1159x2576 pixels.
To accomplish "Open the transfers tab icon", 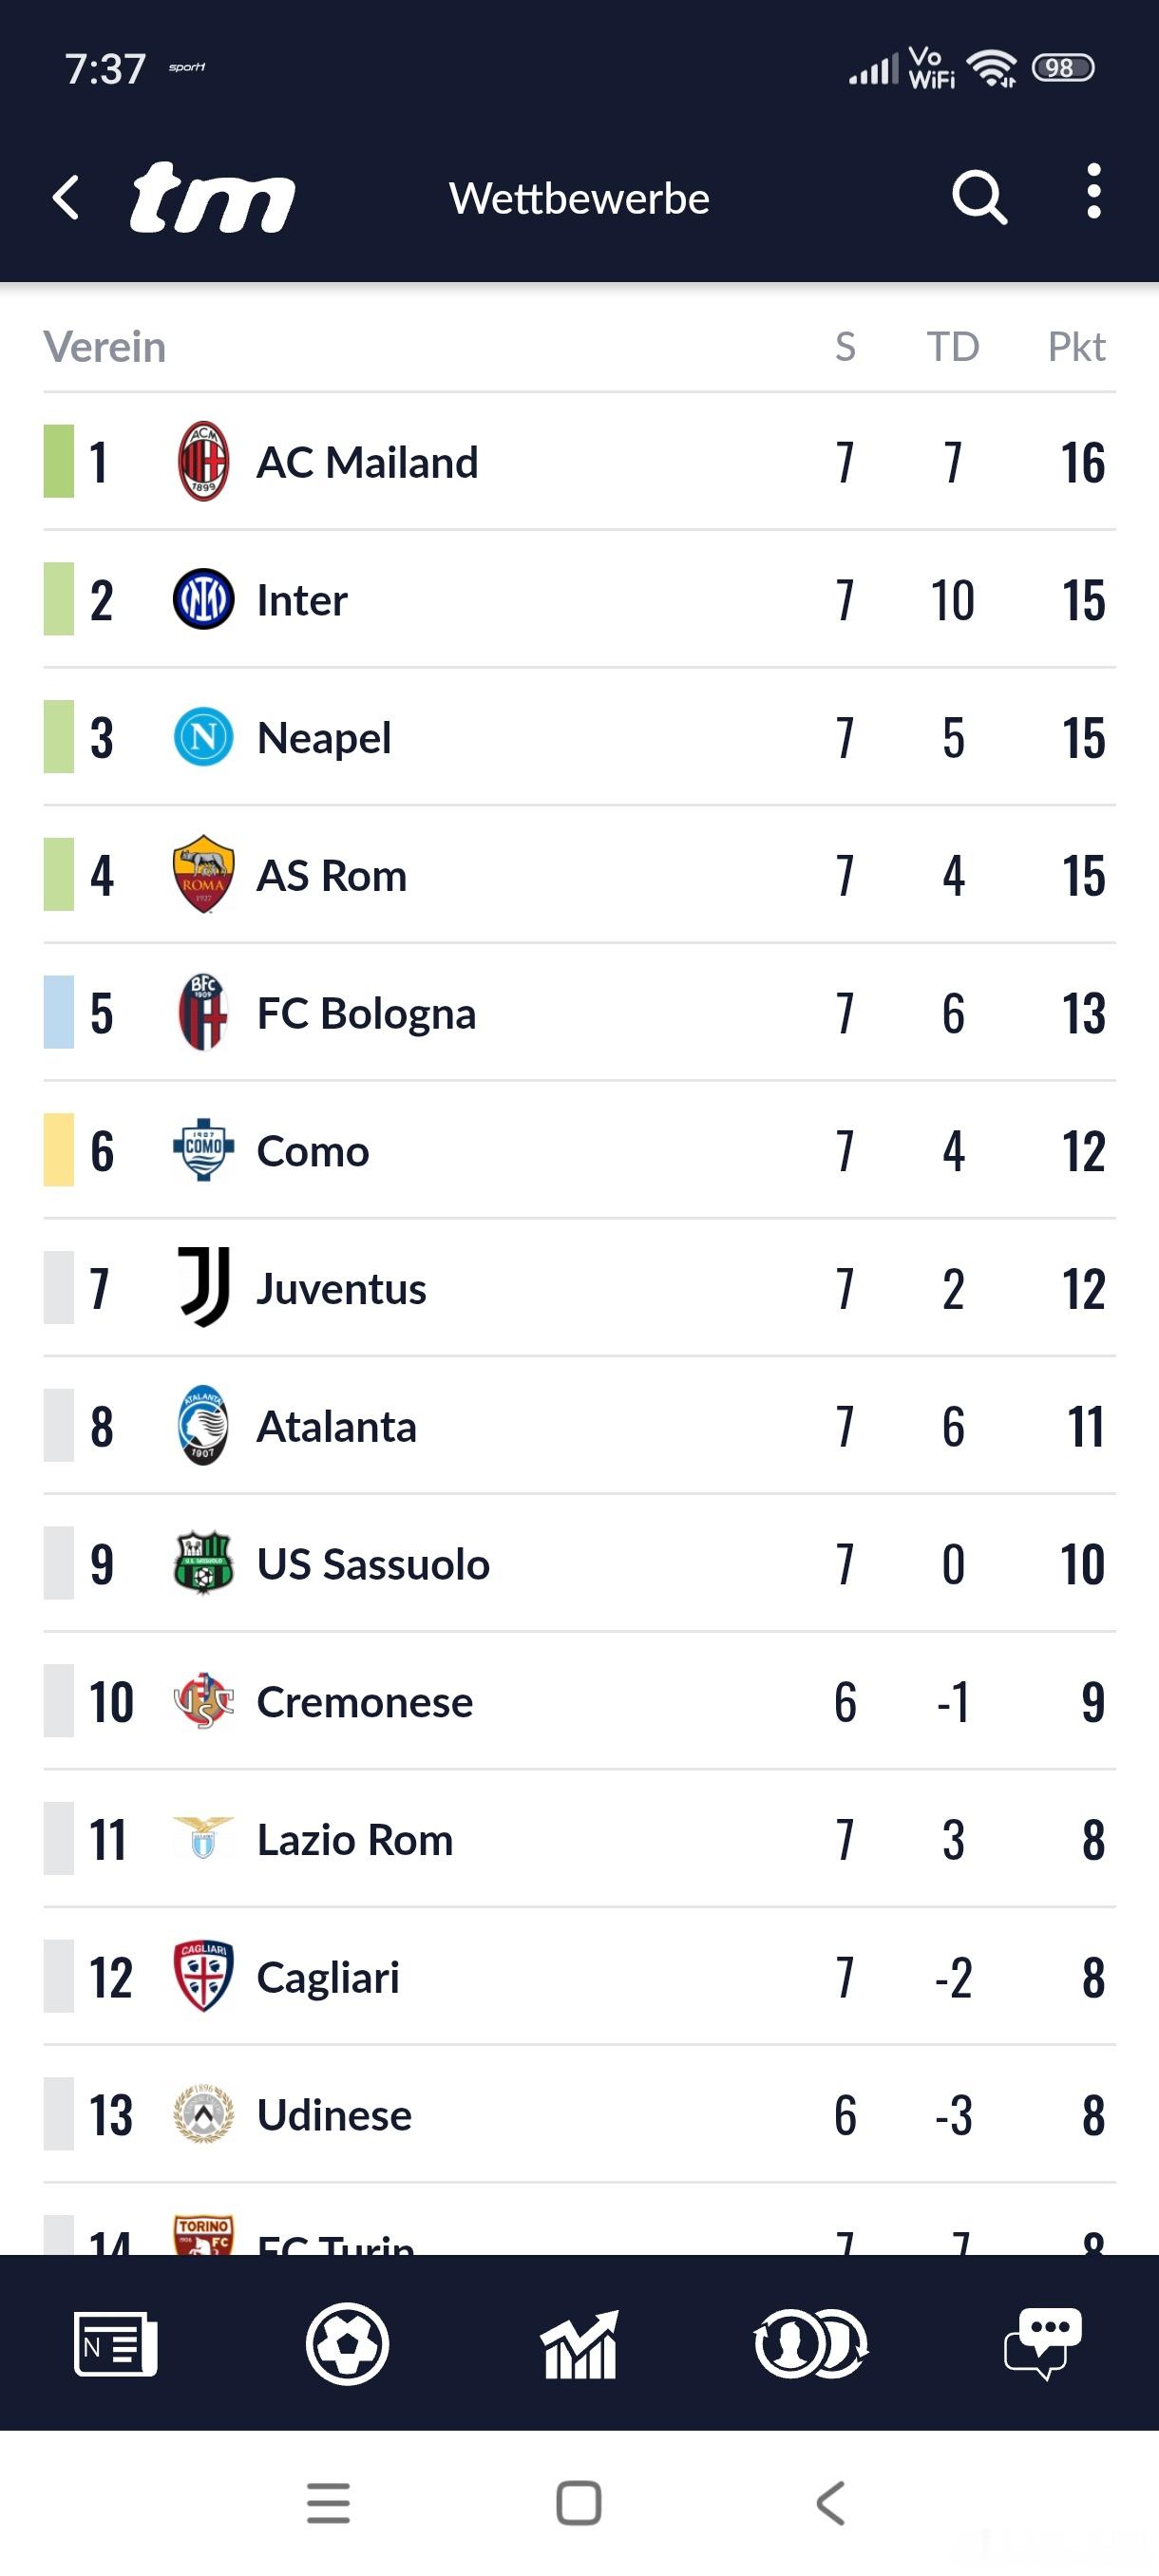I will pyautogui.click(x=811, y=2343).
